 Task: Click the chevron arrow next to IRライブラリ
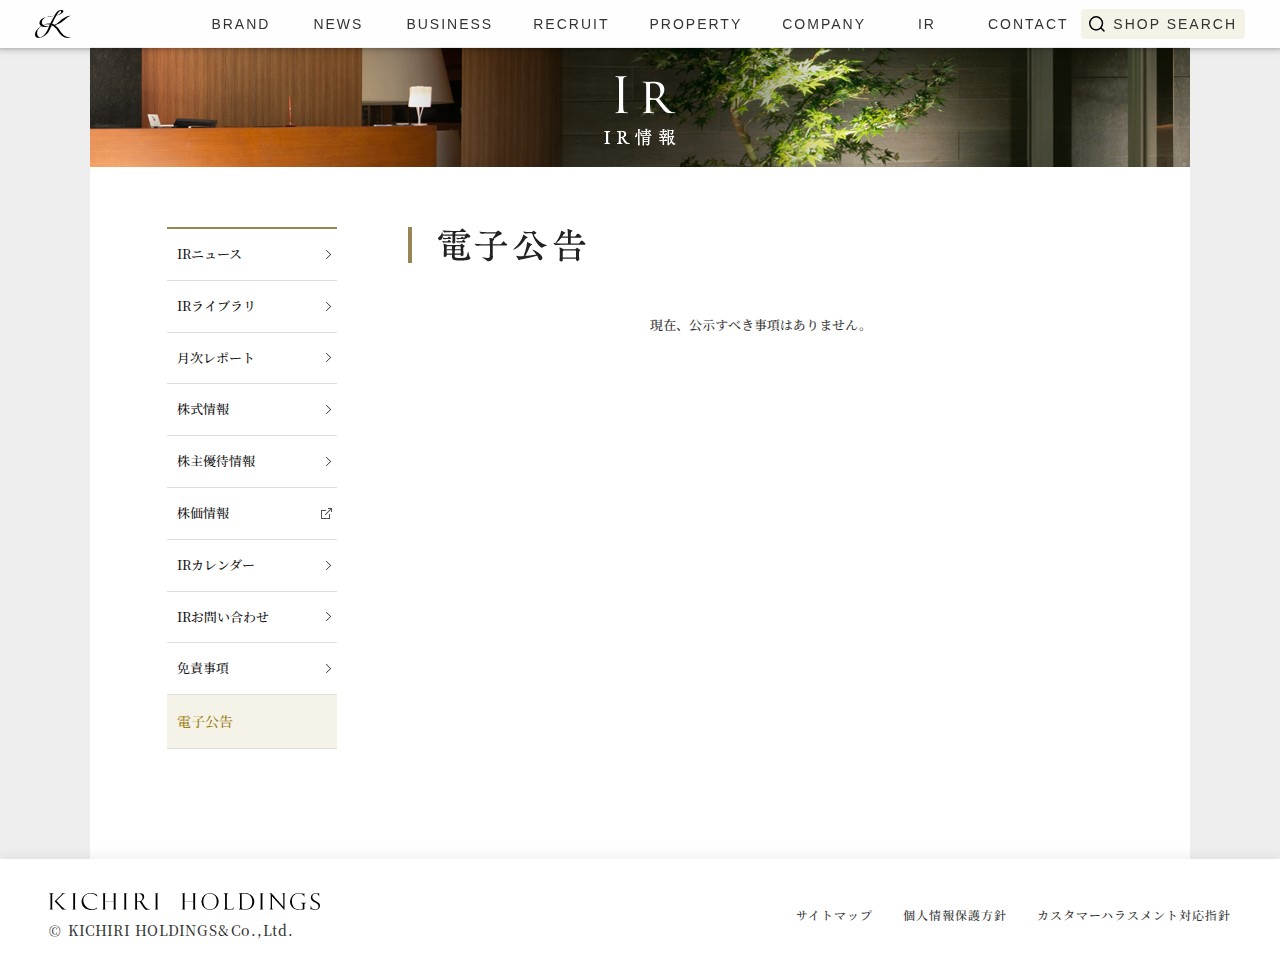click(x=328, y=307)
